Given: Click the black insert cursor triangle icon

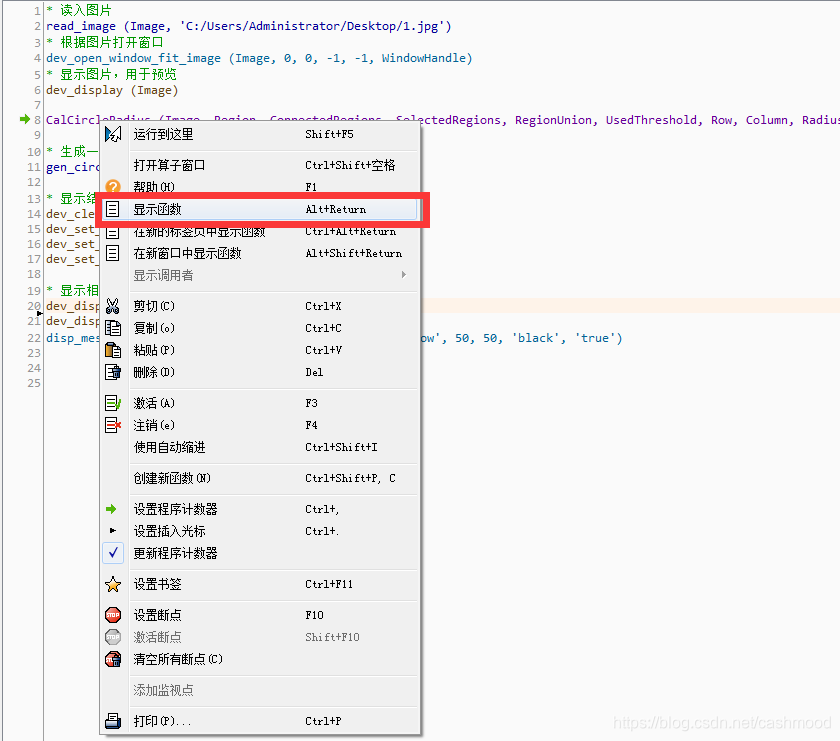Looking at the screenshot, I should (x=112, y=530).
